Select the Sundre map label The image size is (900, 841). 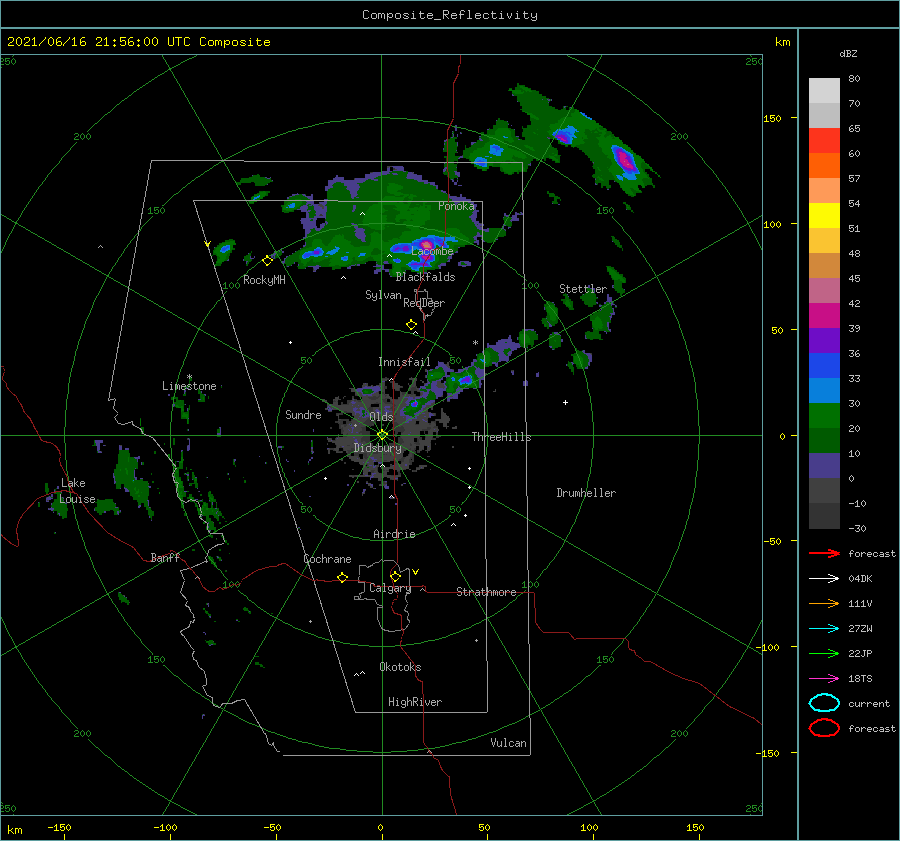[303, 414]
